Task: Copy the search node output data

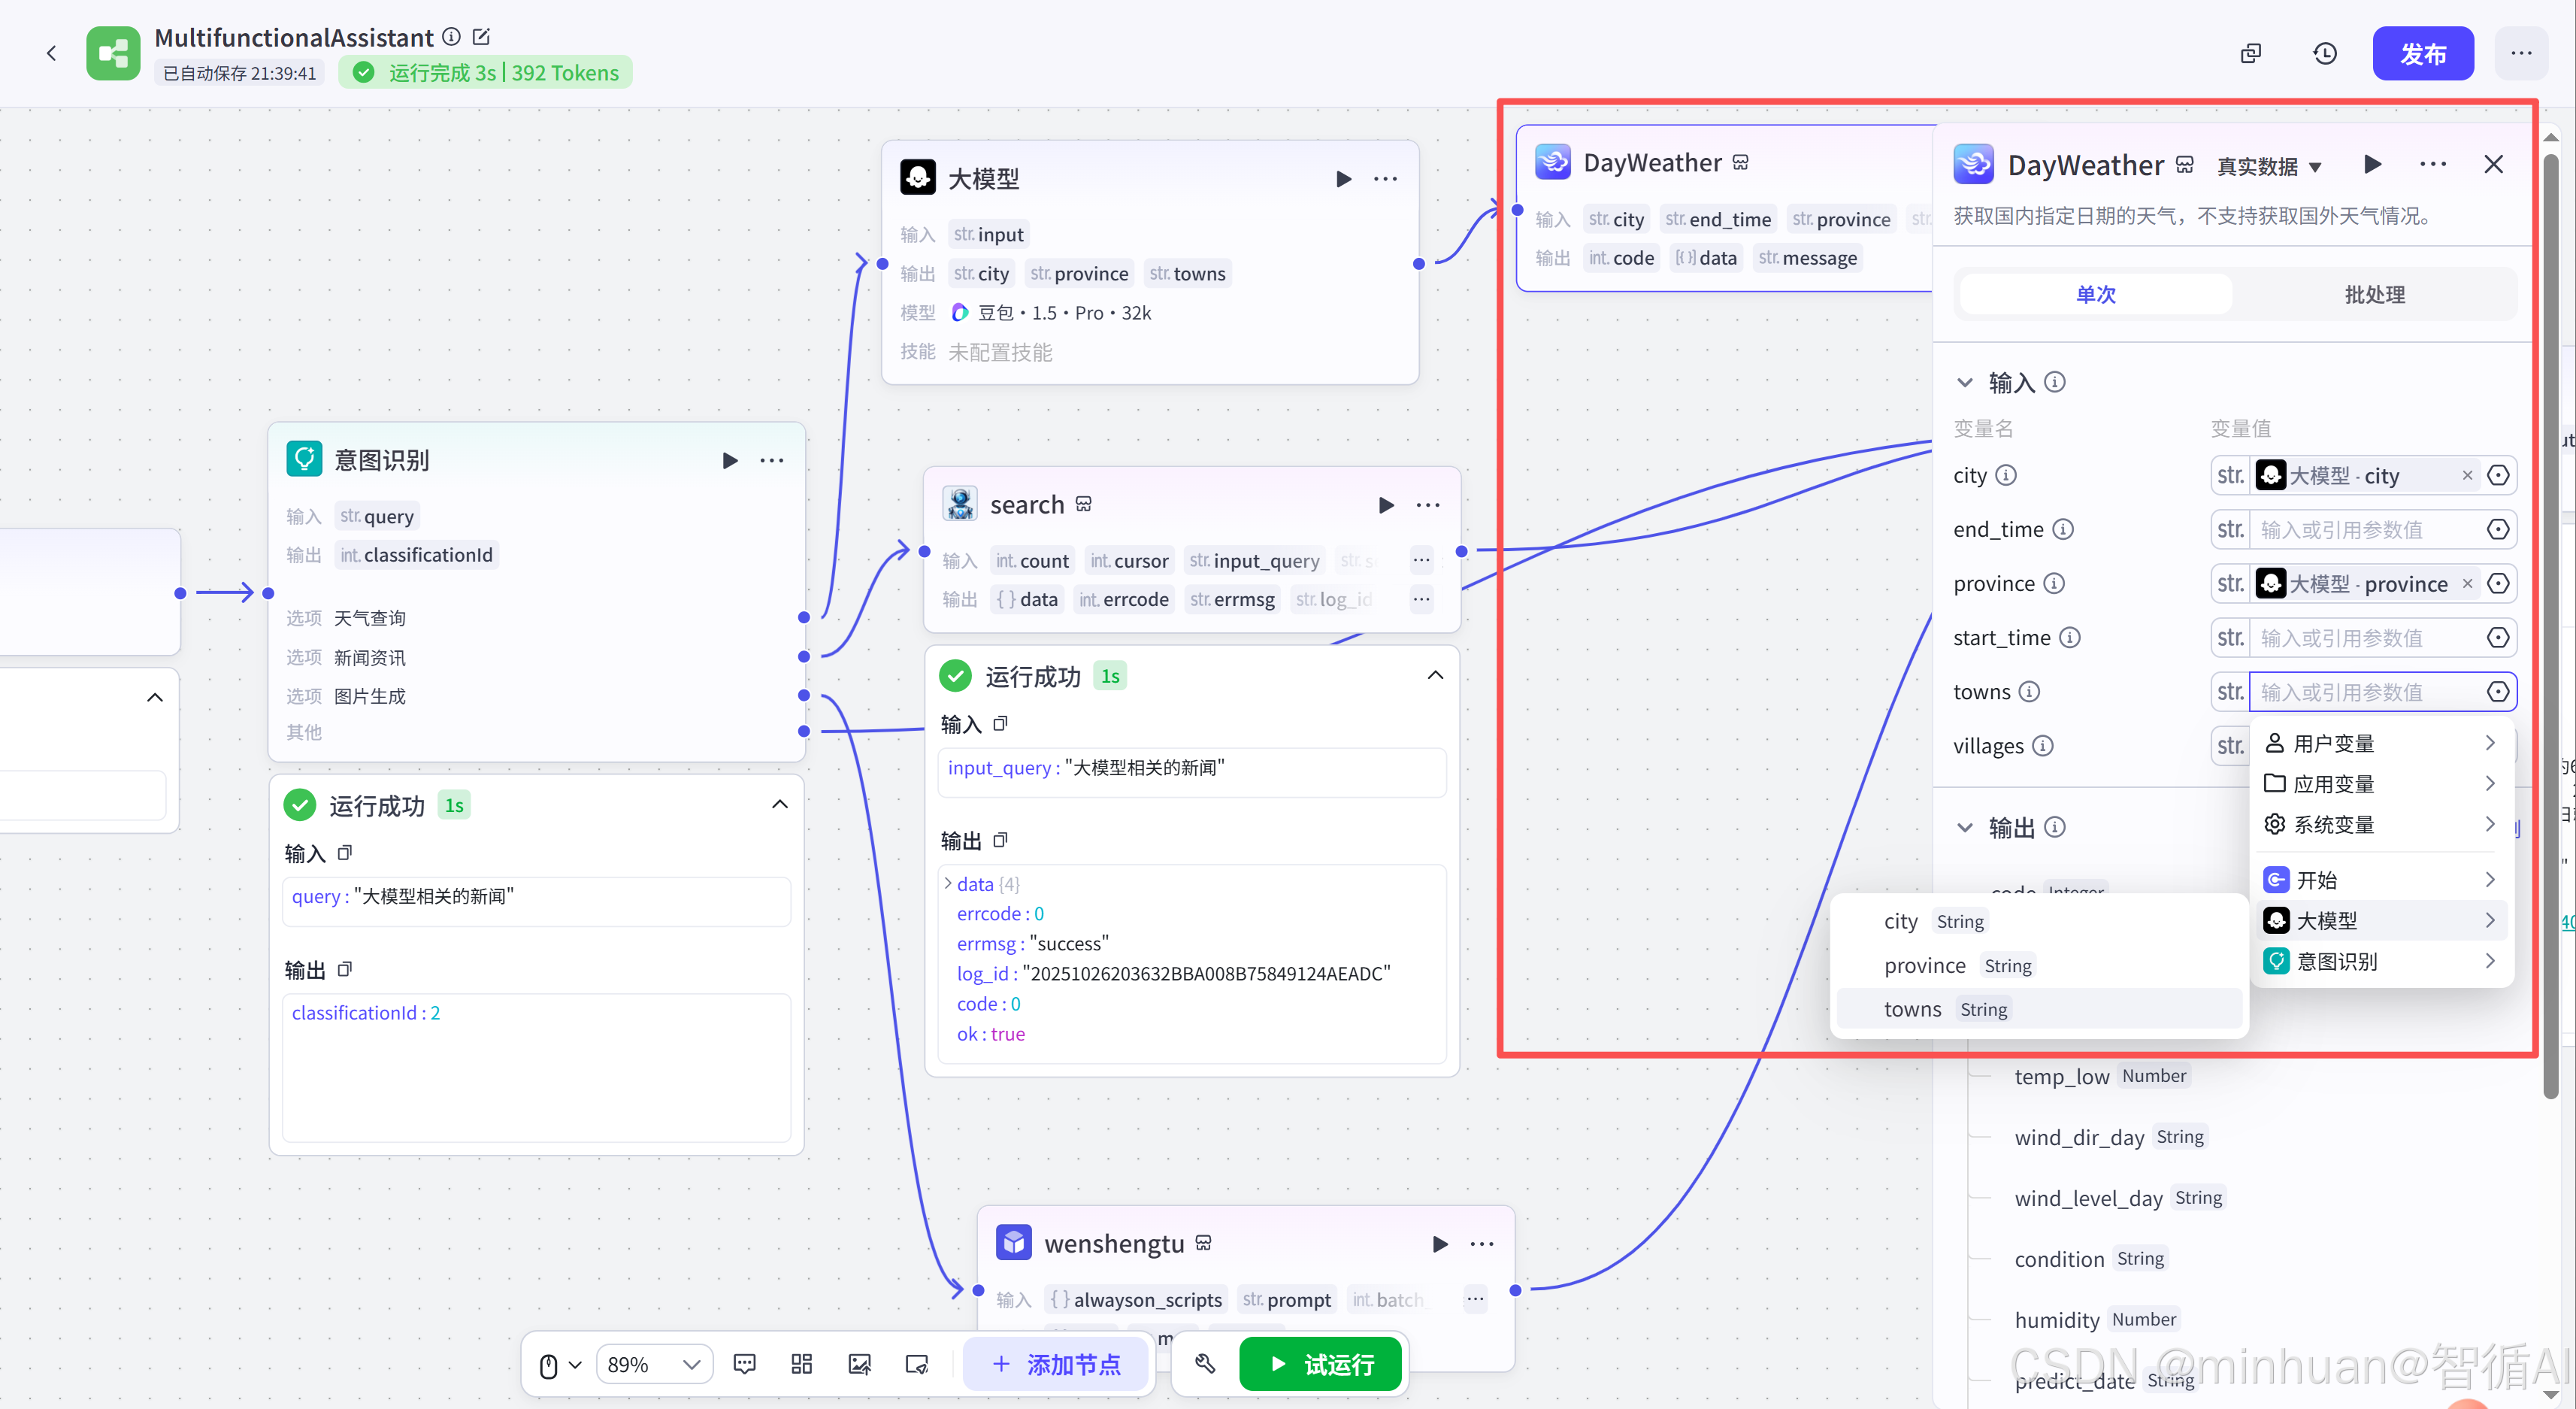Action: pyautogui.click(x=1000, y=840)
